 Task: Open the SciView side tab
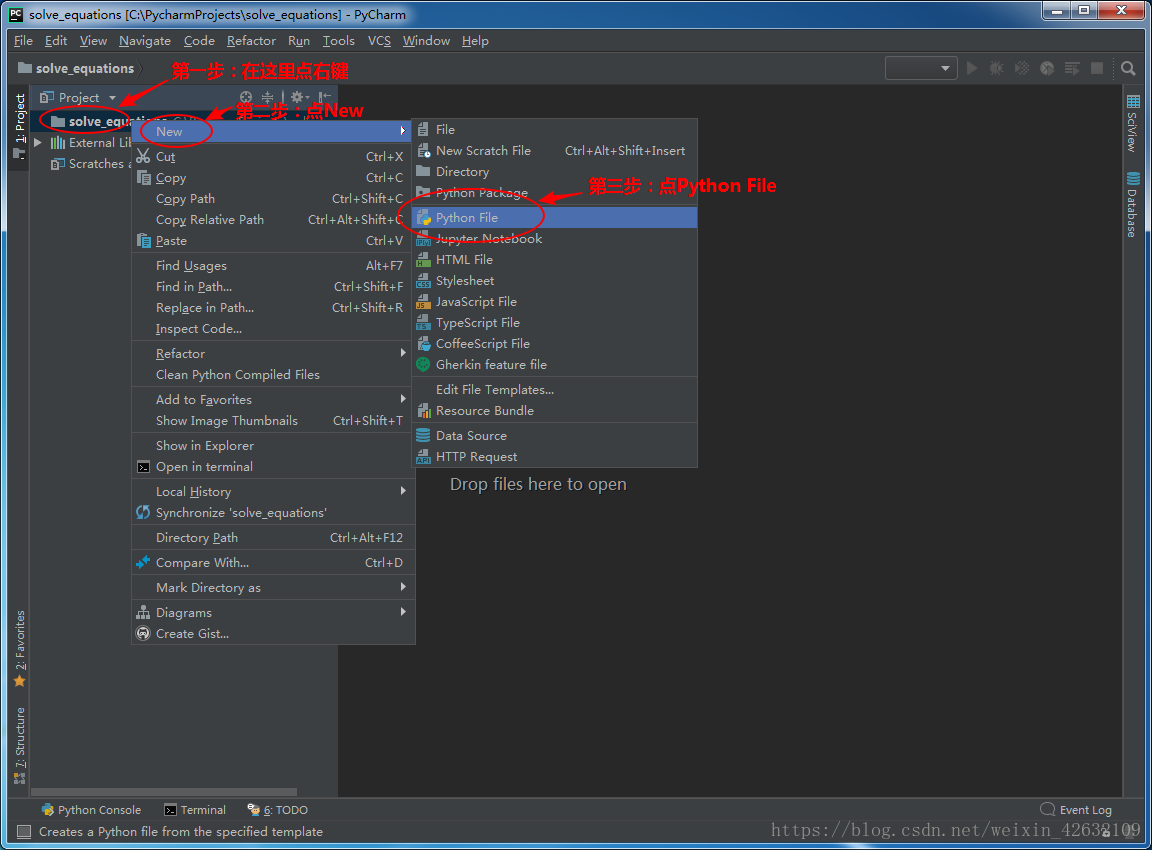[x=1133, y=123]
